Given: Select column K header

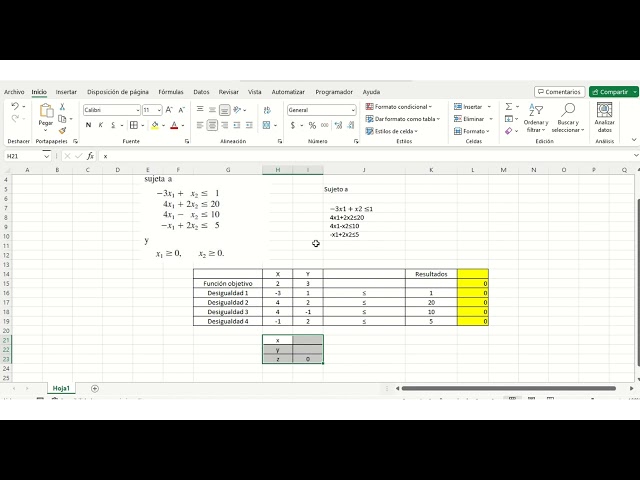Looking at the screenshot, I should coord(431,170).
